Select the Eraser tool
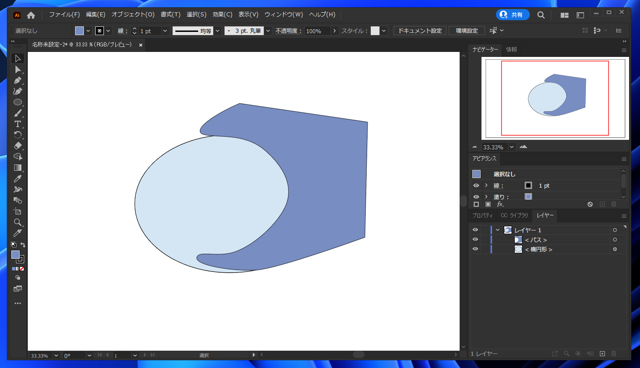 pyautogui.click(x=18, y=146)
